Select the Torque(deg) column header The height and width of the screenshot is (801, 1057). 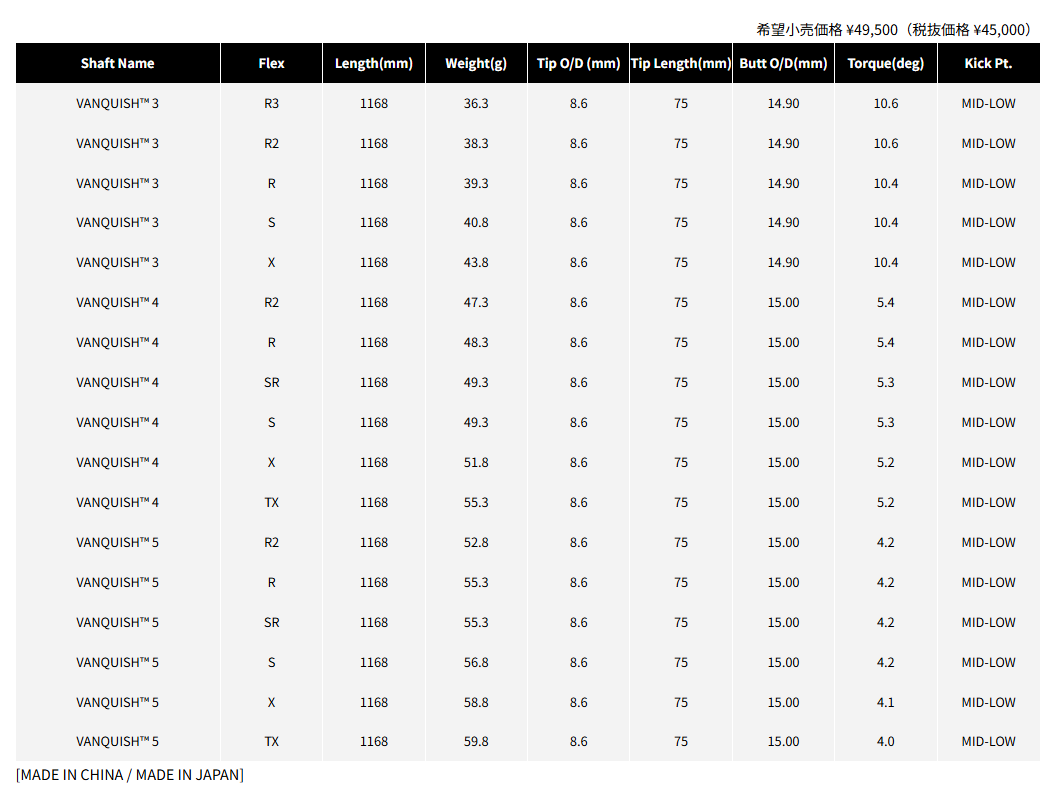pos(886,63)
